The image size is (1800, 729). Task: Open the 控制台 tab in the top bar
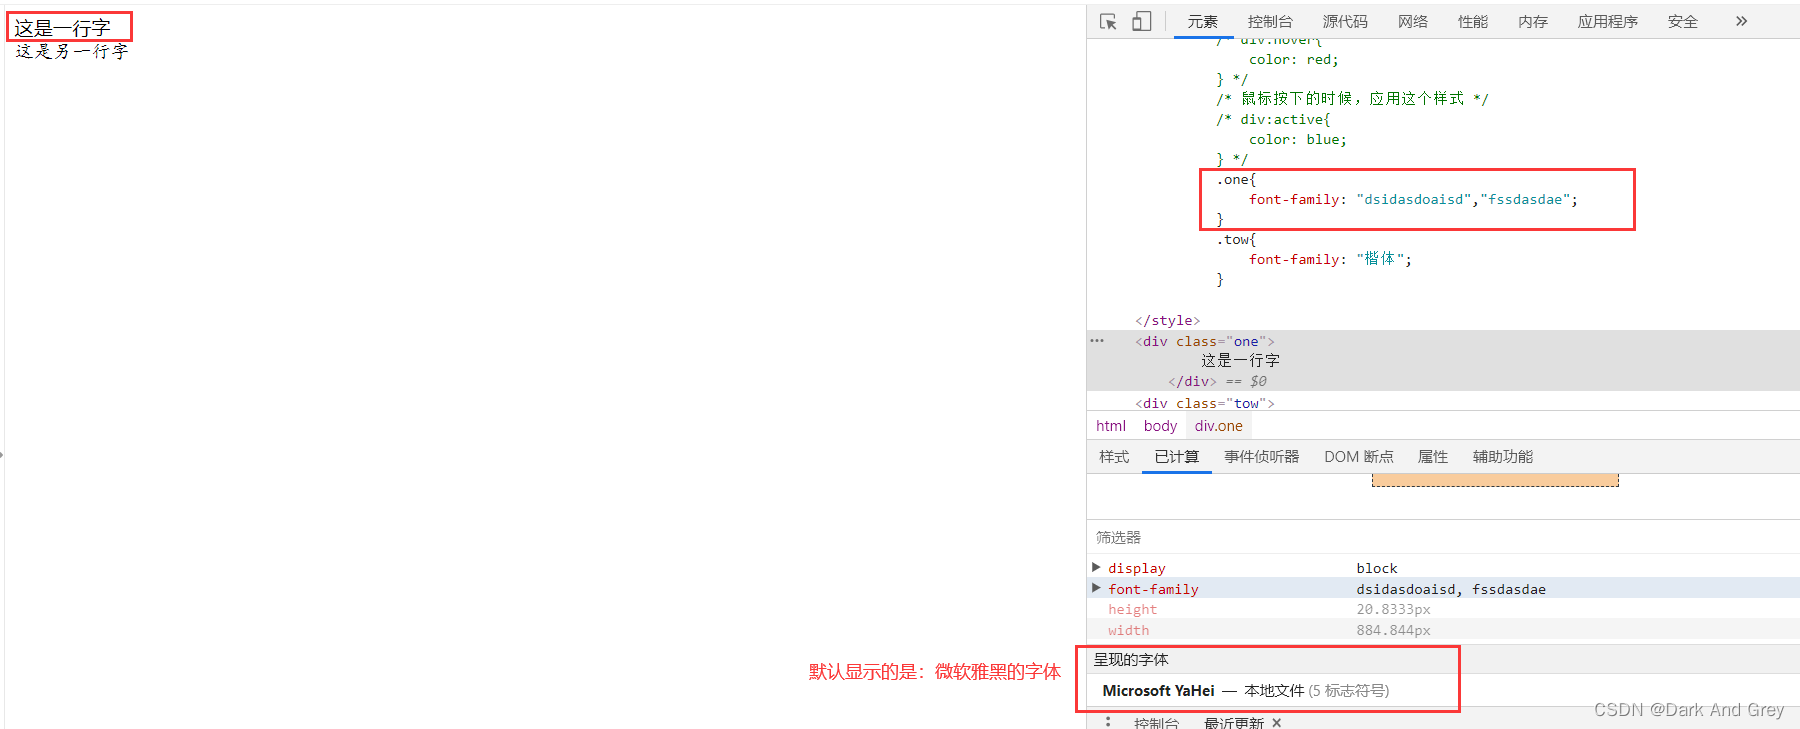(1270, 21)
